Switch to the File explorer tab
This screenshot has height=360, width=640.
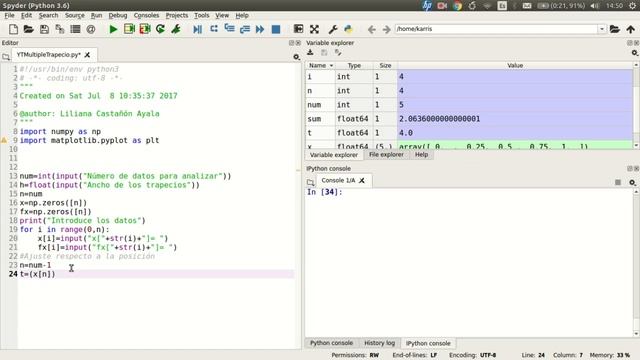pos(386,155)
